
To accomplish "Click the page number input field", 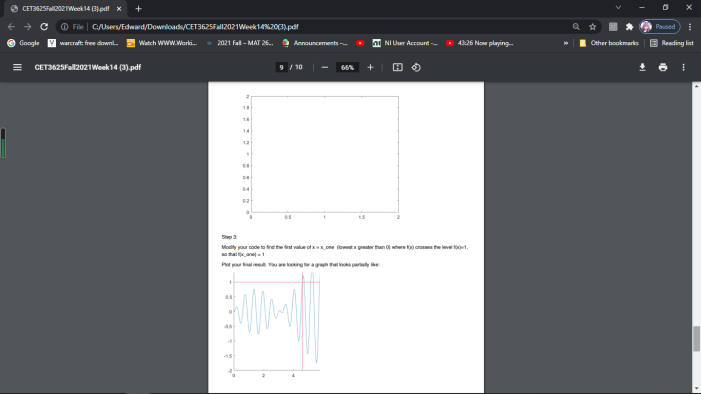I will click(x=281, y=68).
